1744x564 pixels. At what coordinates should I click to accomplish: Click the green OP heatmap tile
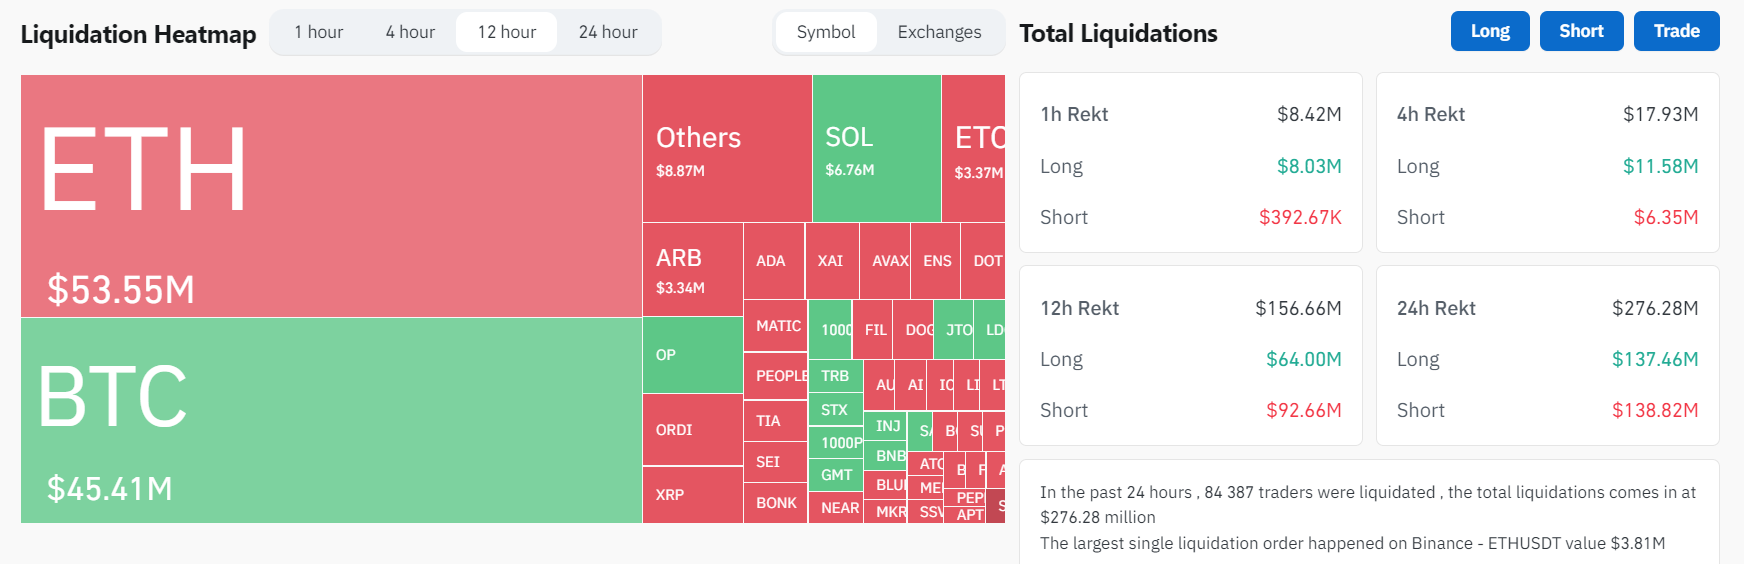point(692,355)
